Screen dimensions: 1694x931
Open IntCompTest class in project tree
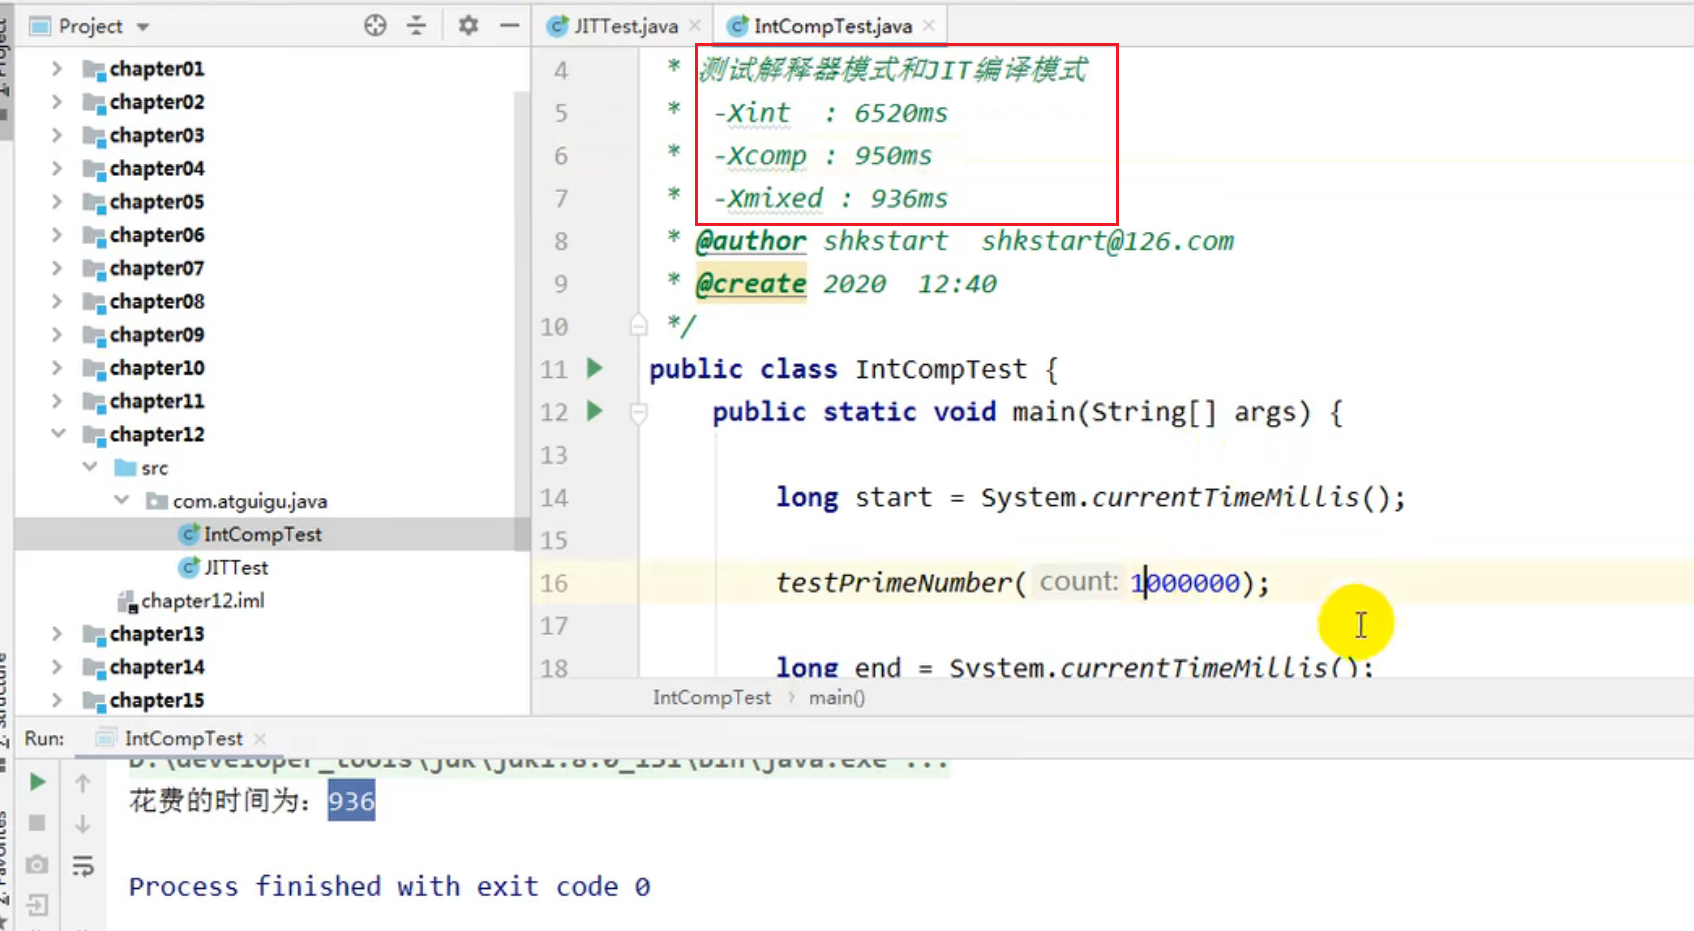(x=262, y=534)
